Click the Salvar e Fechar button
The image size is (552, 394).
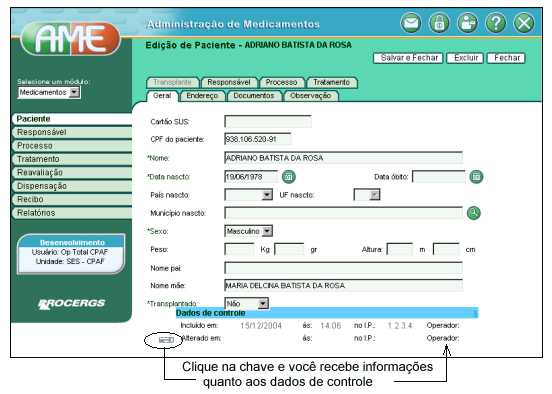409,58
